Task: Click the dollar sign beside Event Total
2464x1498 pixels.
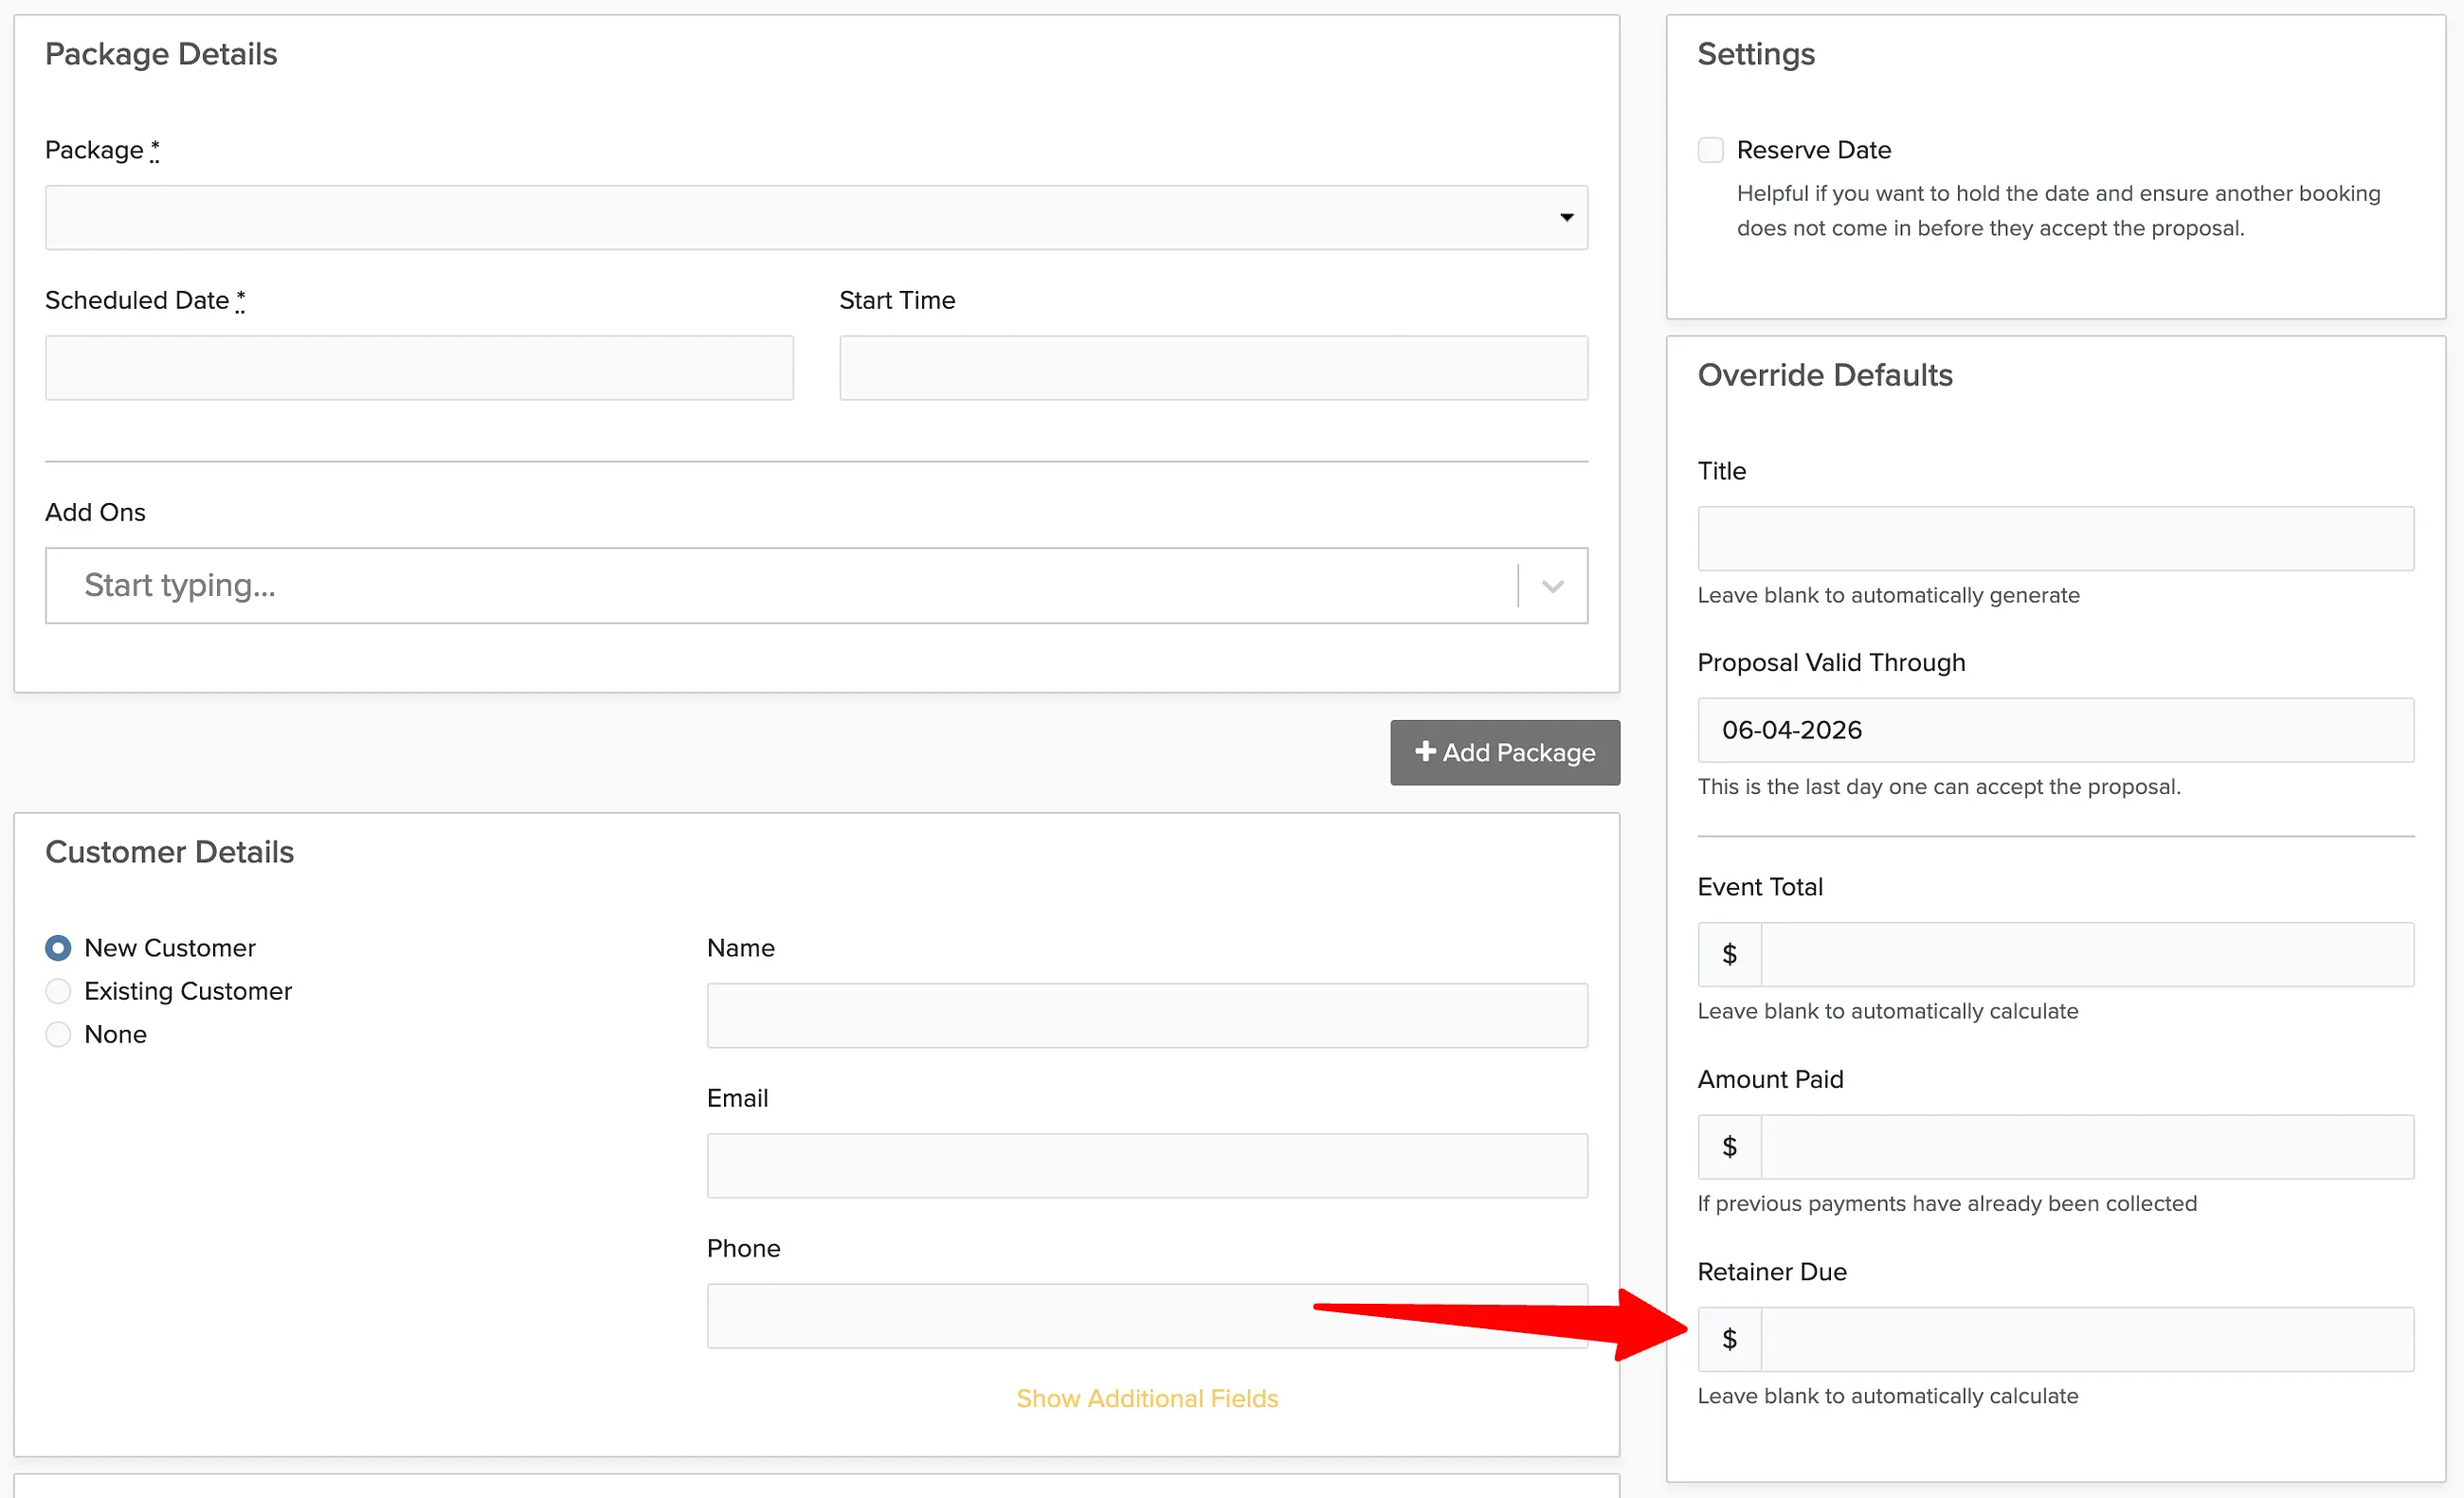Action: click(x=1729, y=955)
